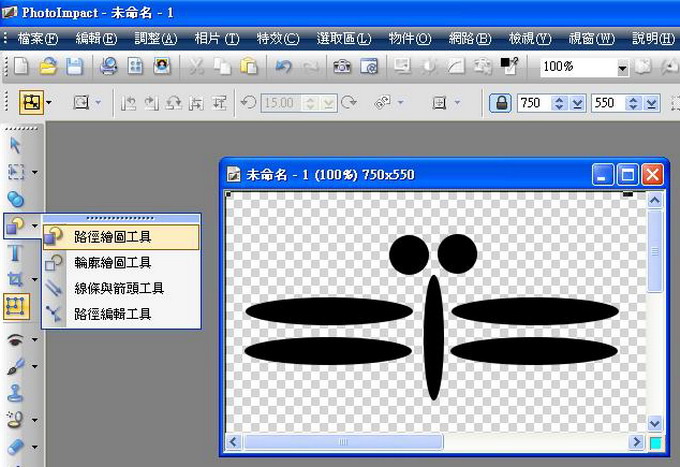Viewport: 680px width, 467px height.
Task: Expand the Path tool flyout arrow
Action: pyautogui.click(x=35, y=226)
